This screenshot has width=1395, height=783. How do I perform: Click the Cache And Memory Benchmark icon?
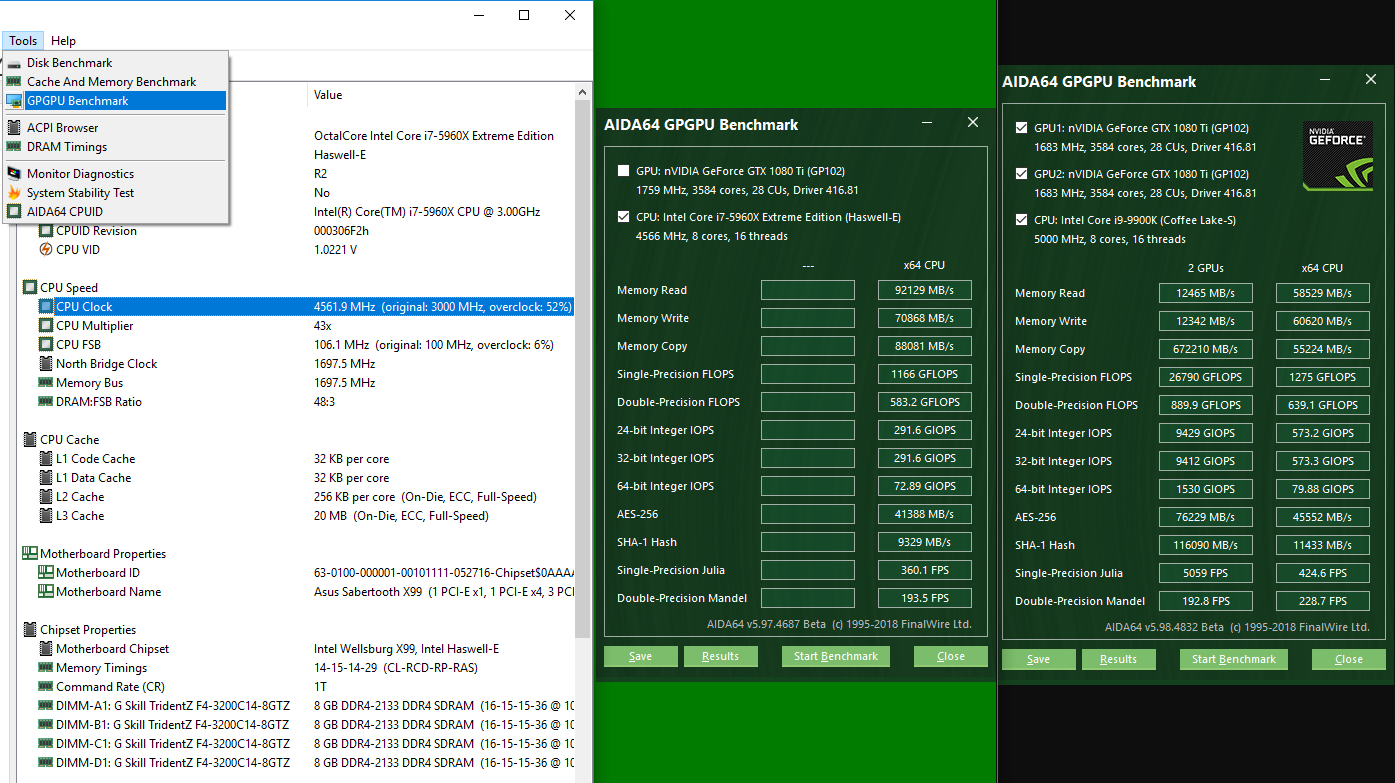pyautogui.click(x=14, y=82)
